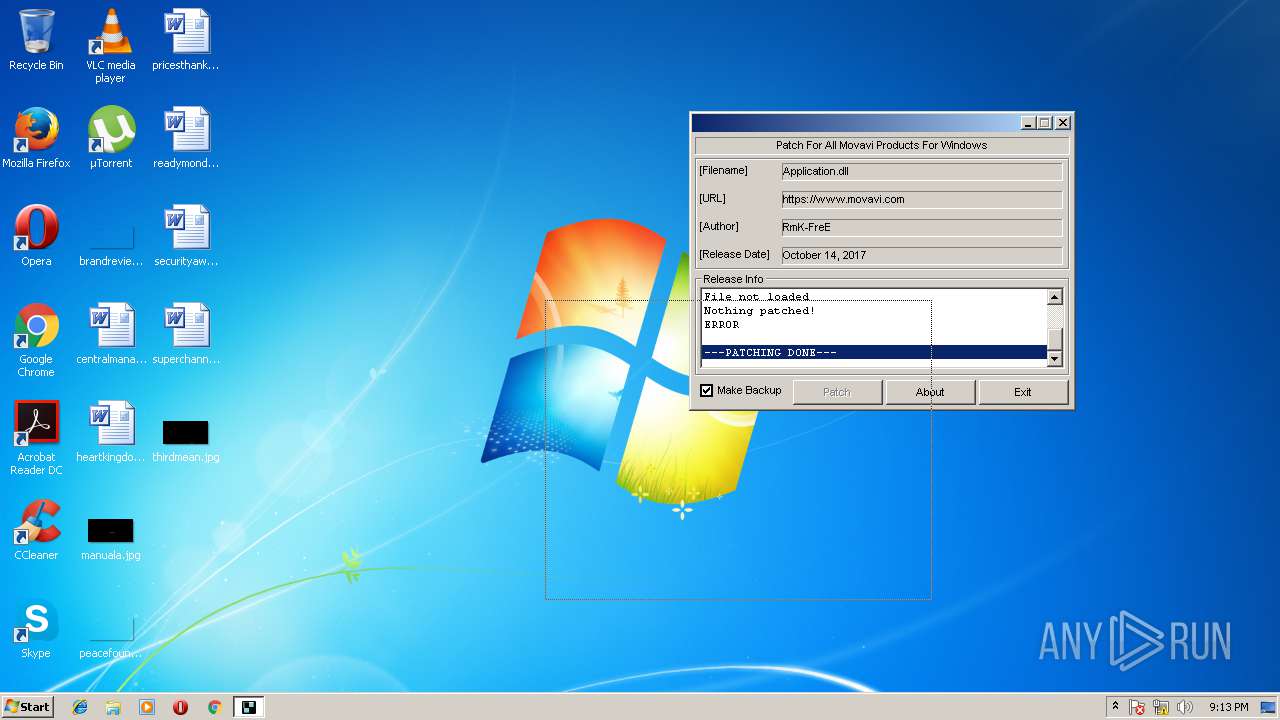
Task: Click the Release Info scrollbar thumb
Action: point(1054,339)
